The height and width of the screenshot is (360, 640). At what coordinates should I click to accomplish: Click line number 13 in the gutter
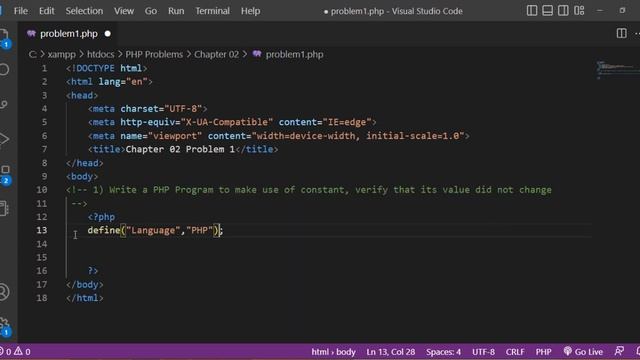tap(42, 230)
